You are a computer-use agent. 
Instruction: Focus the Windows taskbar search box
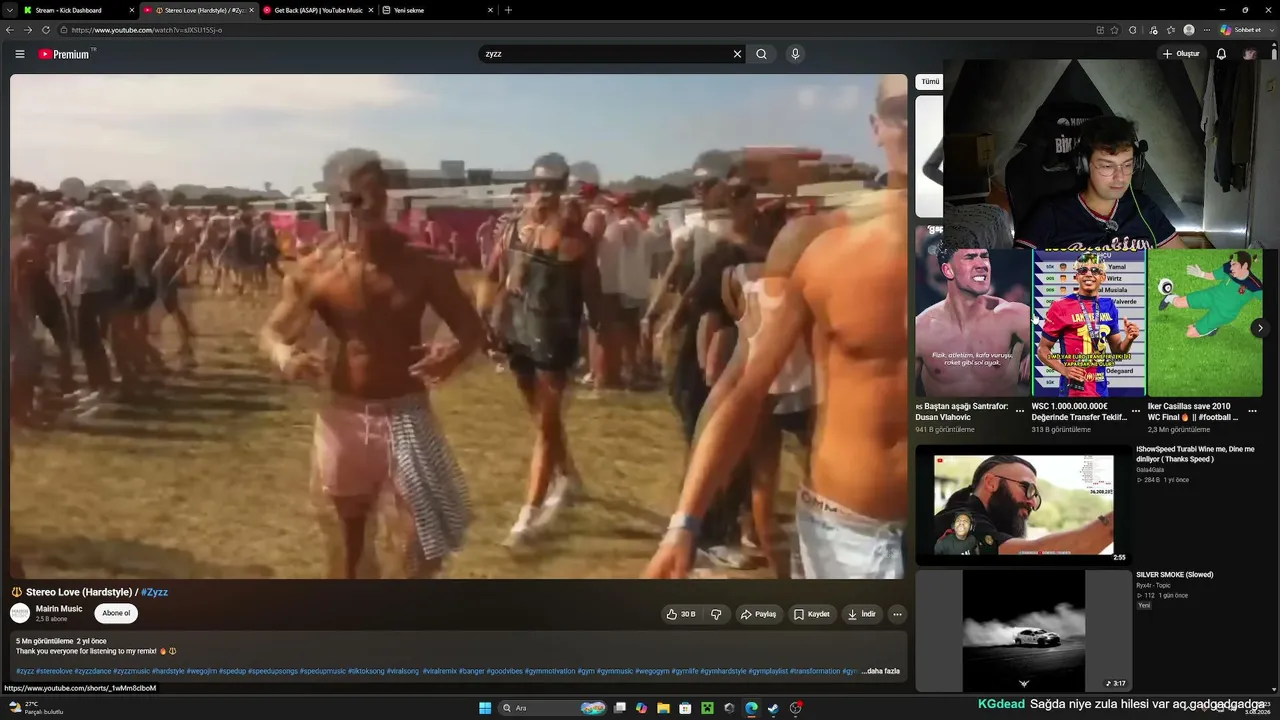(x=553, y=708)
